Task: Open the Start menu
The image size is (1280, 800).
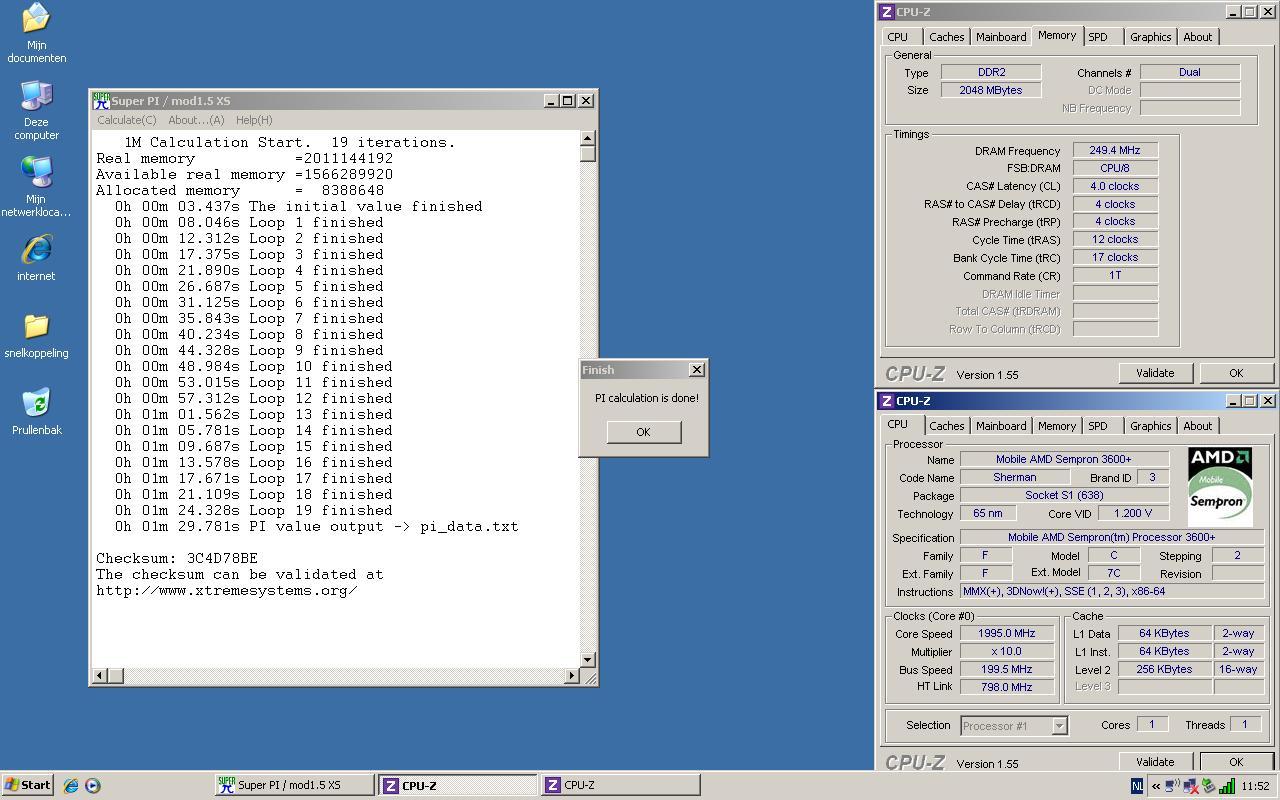Action: click(x=27, y=785)
